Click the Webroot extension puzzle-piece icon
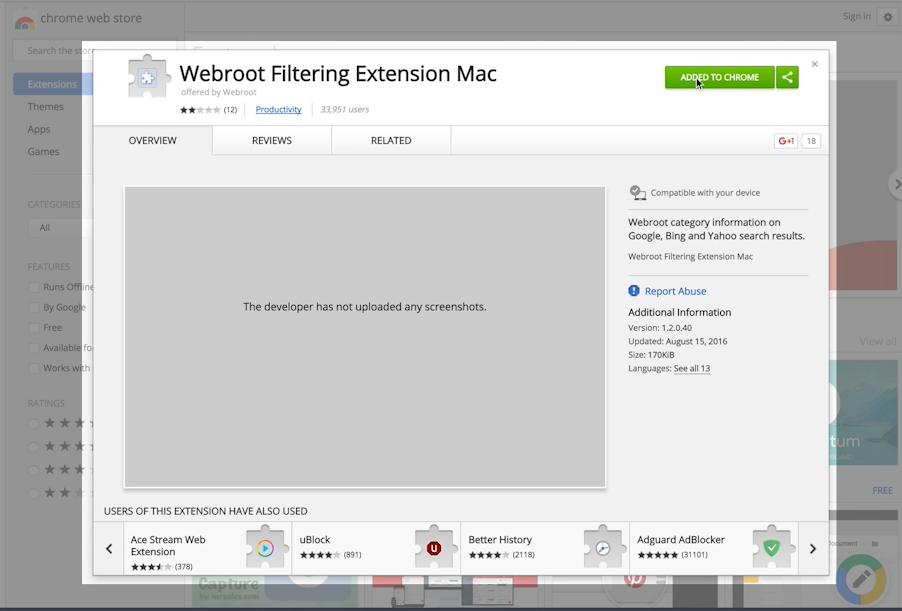This screenshot has width=902, height=611. click(x=148, y=76)
